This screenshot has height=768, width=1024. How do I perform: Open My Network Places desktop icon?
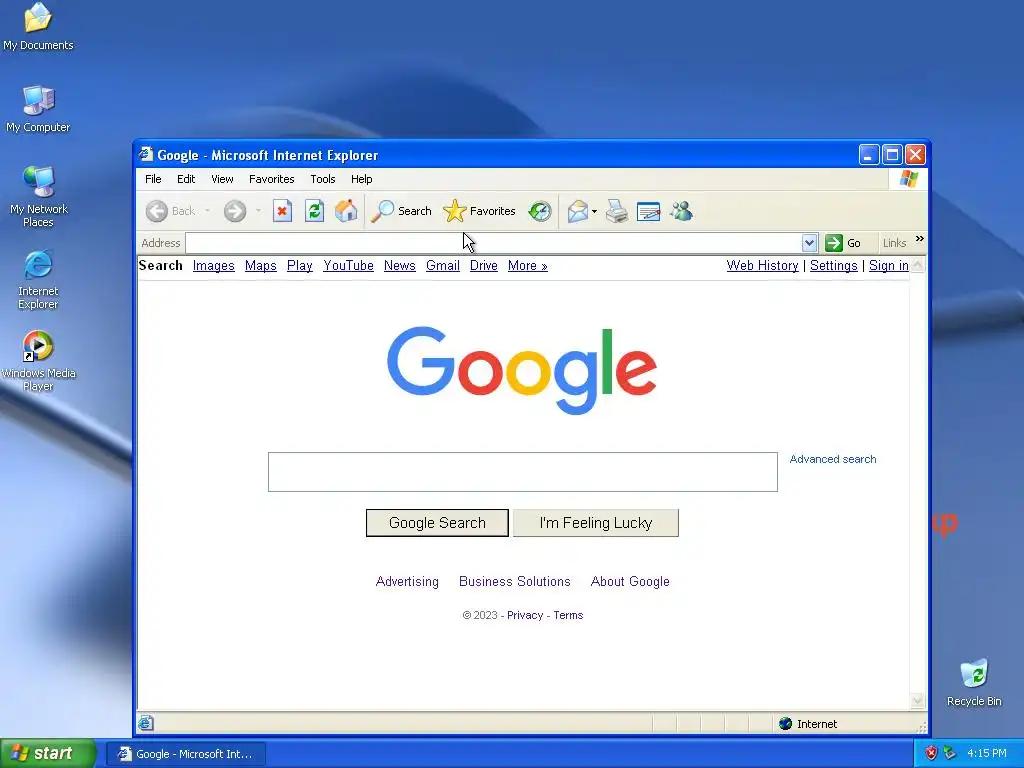(x=39, y=196)
